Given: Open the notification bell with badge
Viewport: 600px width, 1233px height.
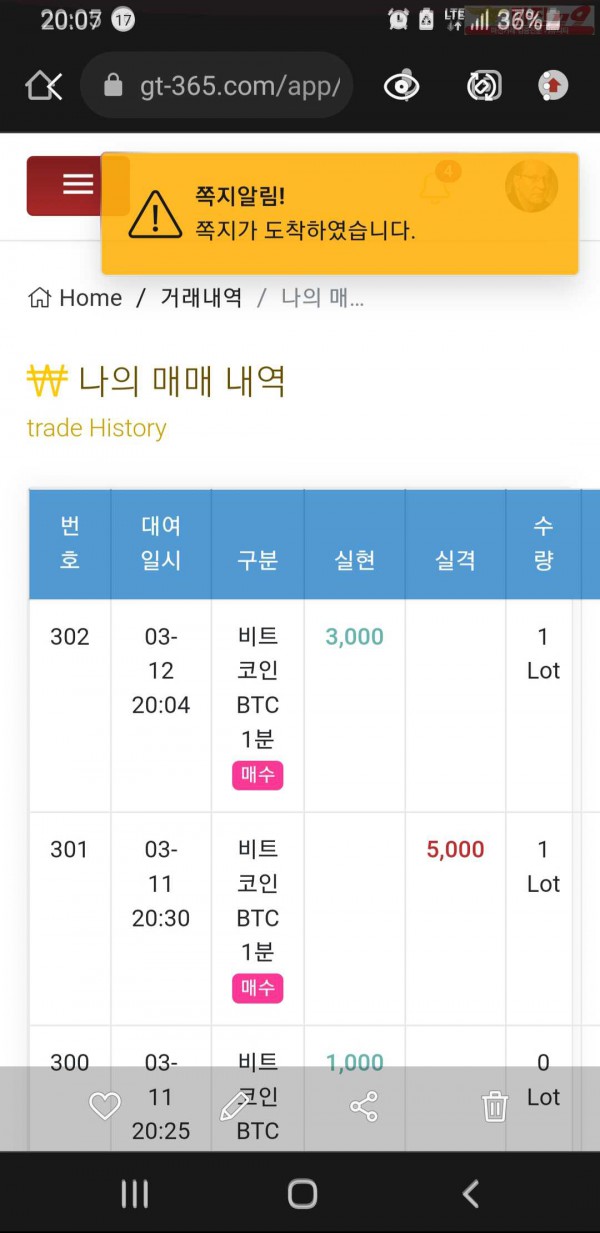Looking at the screenshot, I should [437, 184].
